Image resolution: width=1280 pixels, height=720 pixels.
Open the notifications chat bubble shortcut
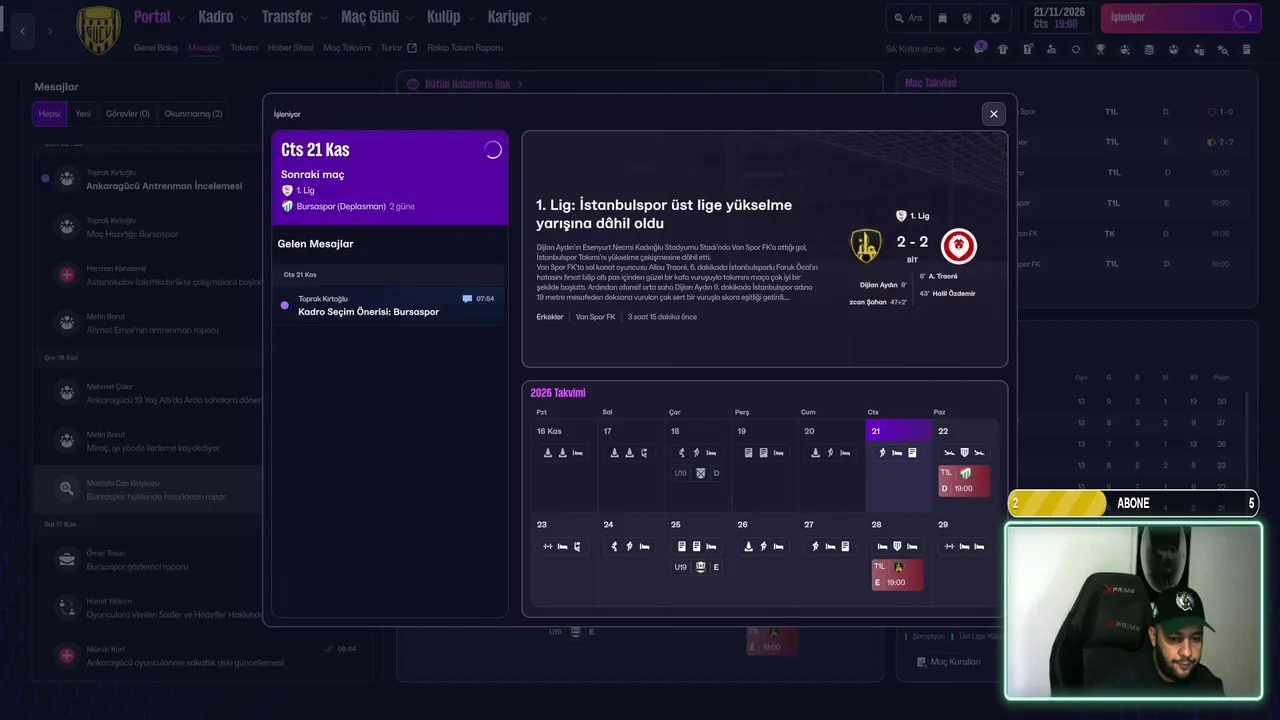click(980, 48)
